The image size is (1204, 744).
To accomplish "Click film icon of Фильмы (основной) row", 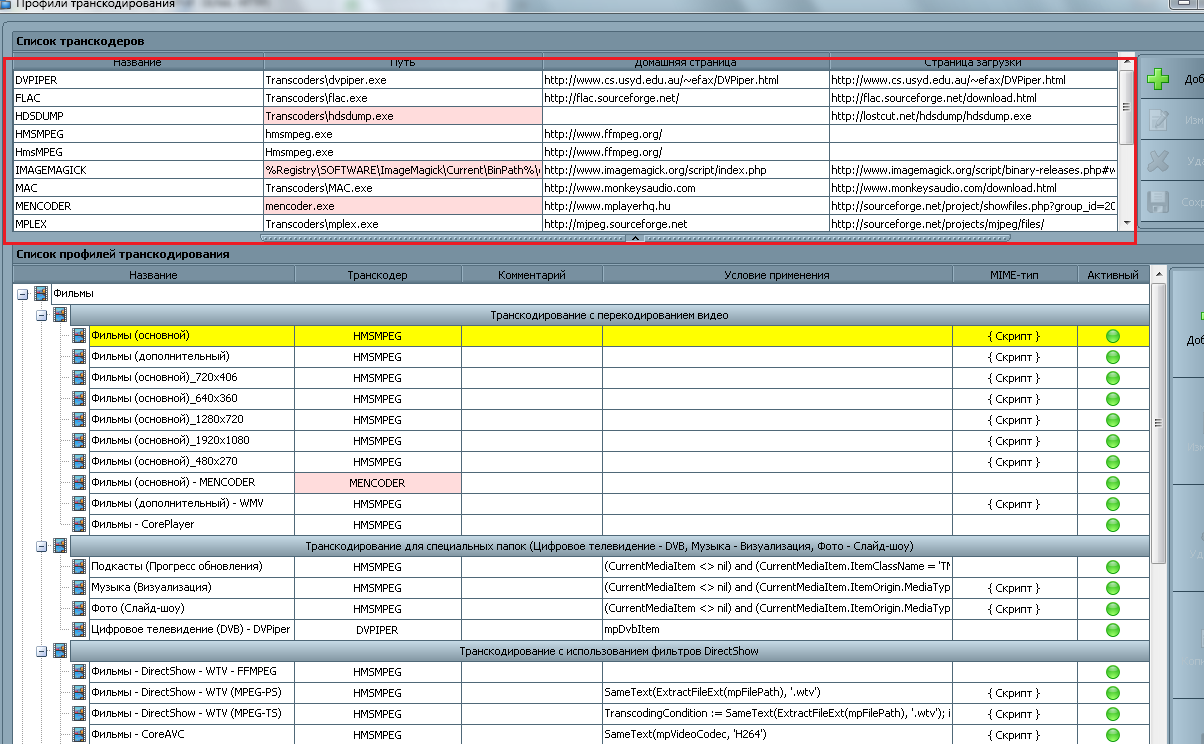I will click(79, 336).
